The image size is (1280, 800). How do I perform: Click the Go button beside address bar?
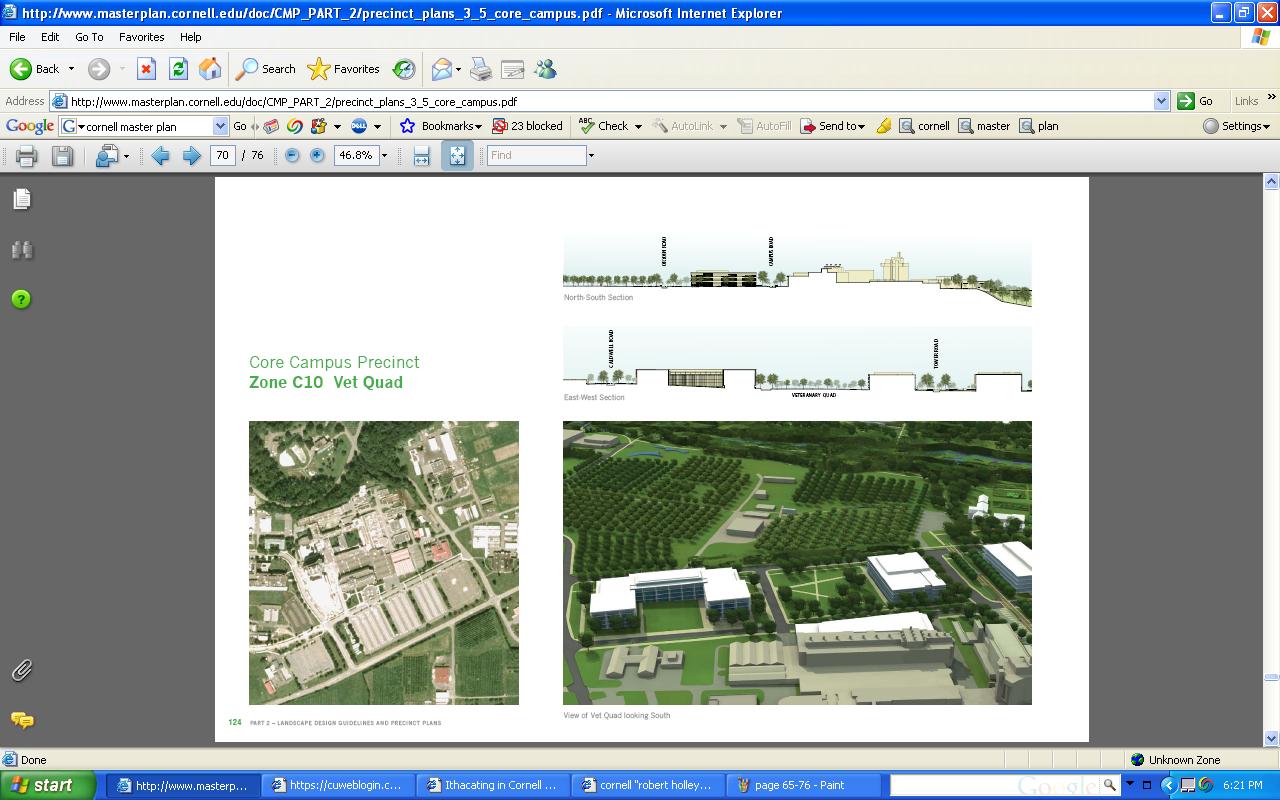click(x=1196, y=101)
